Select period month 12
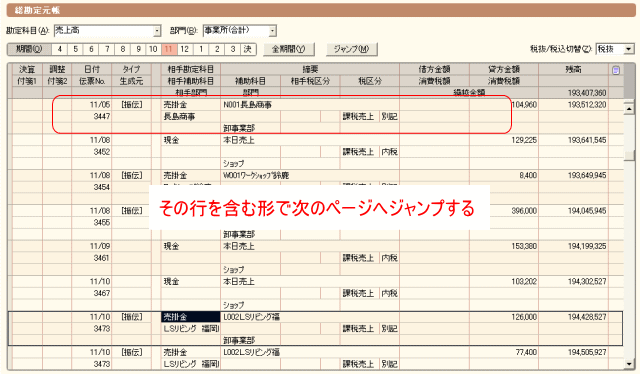This screenshot has height=374, width=640. [184, 49]
